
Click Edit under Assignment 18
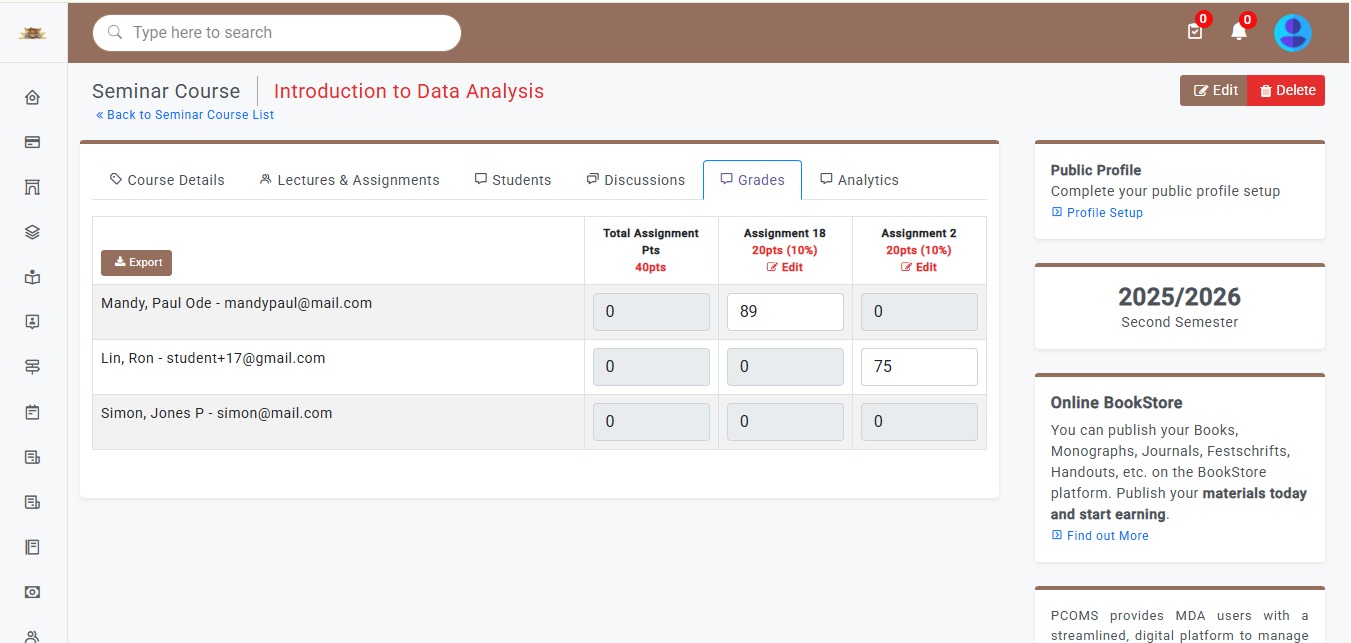784,267
